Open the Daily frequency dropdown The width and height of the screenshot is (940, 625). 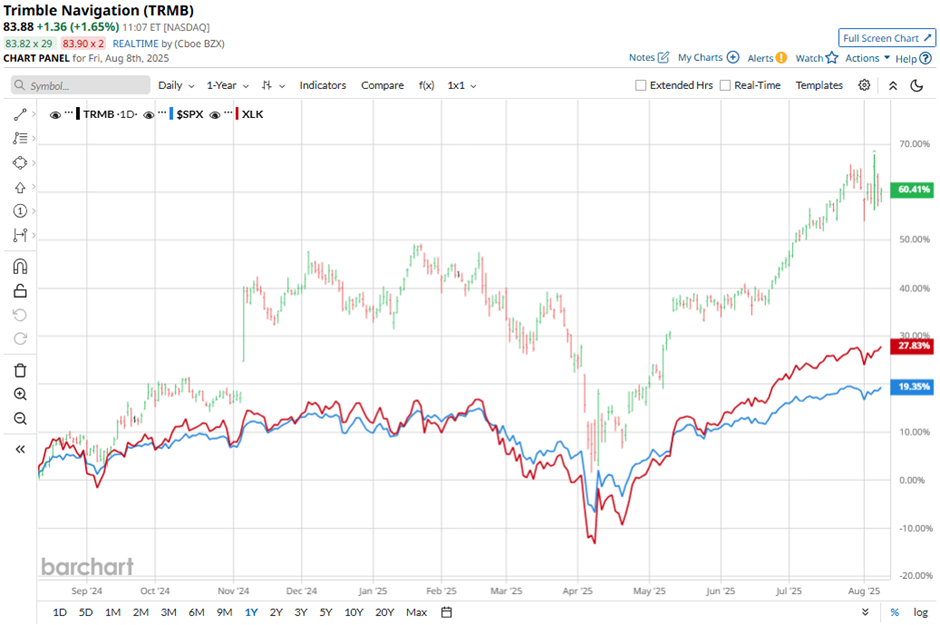coord(176,86)
